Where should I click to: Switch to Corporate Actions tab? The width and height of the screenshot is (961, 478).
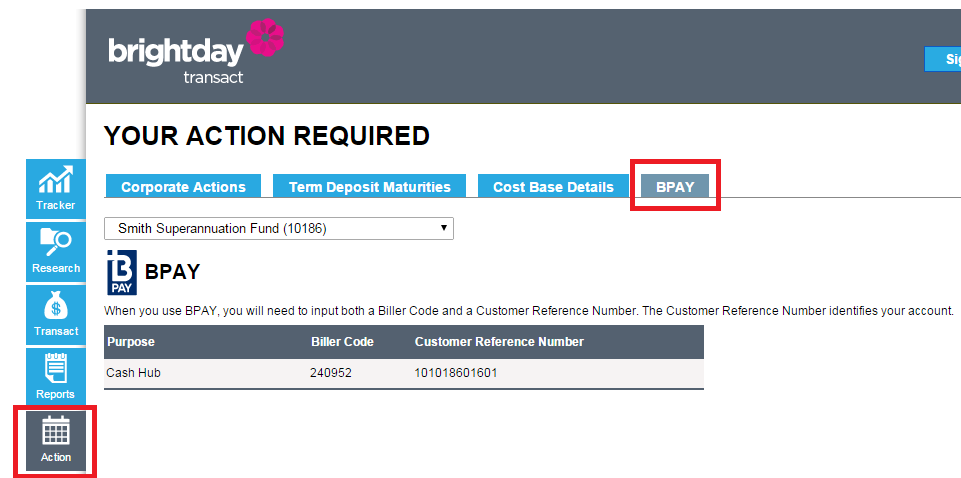183,187
